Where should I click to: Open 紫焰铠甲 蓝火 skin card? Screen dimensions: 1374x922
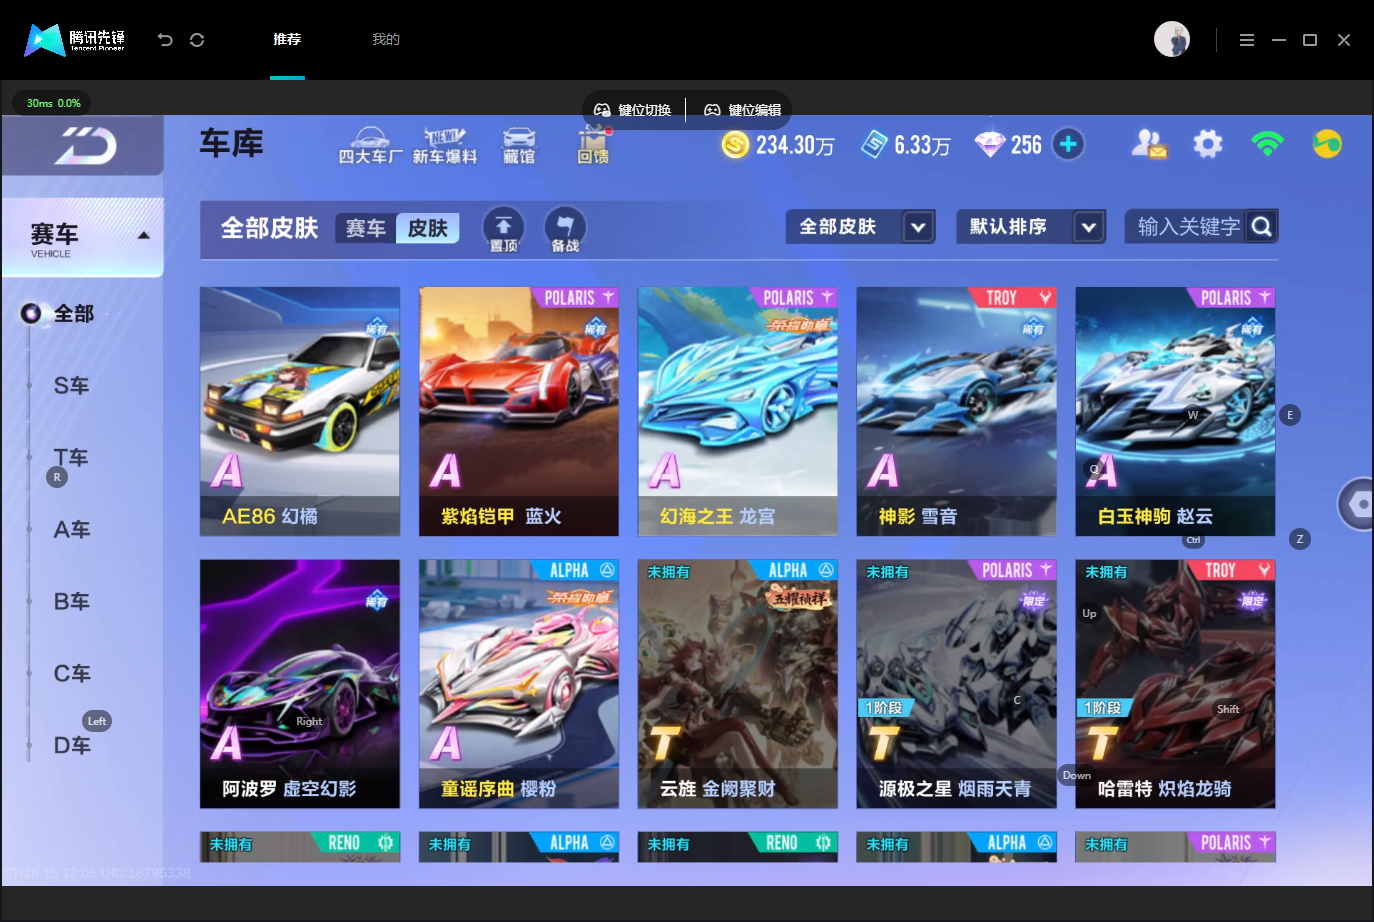pyautogui.click(x=519, y=412)
